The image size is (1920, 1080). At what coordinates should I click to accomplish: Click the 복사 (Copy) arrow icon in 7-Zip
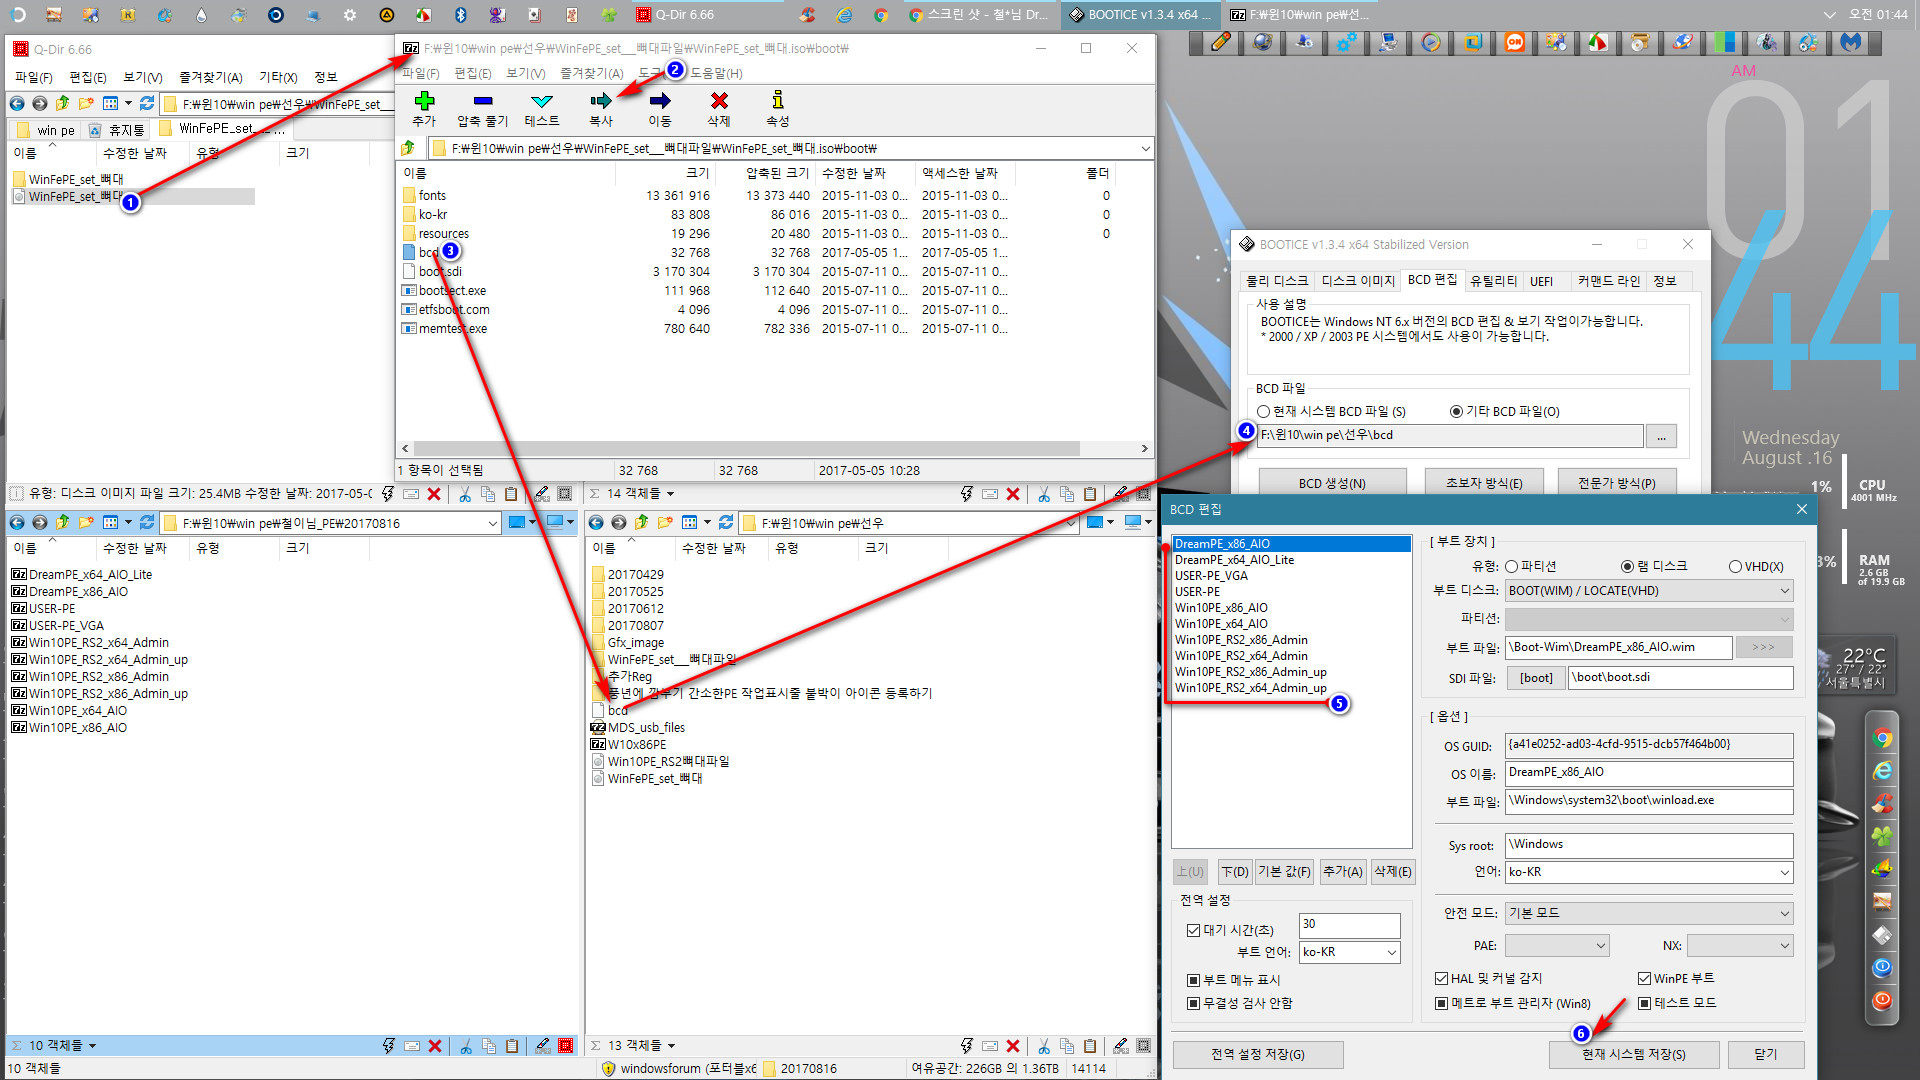601,101
